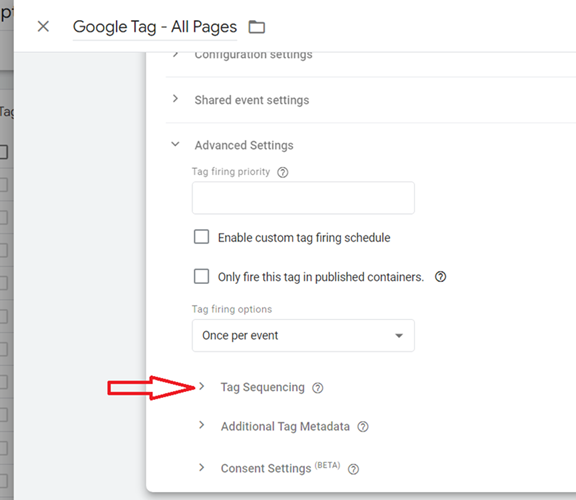Focus the Tag firing priority input
Screen dimensions: 576x500
(x=303, y=198)
